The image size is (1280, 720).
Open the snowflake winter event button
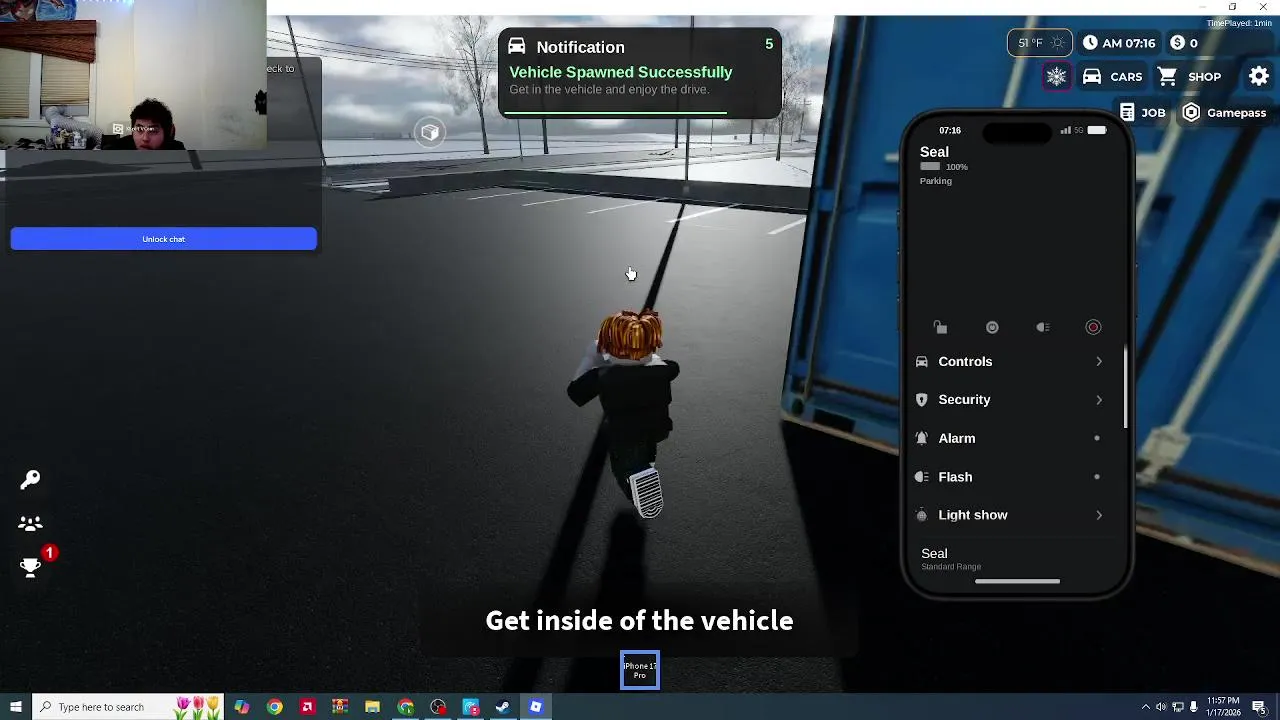tap(1056, 77)
